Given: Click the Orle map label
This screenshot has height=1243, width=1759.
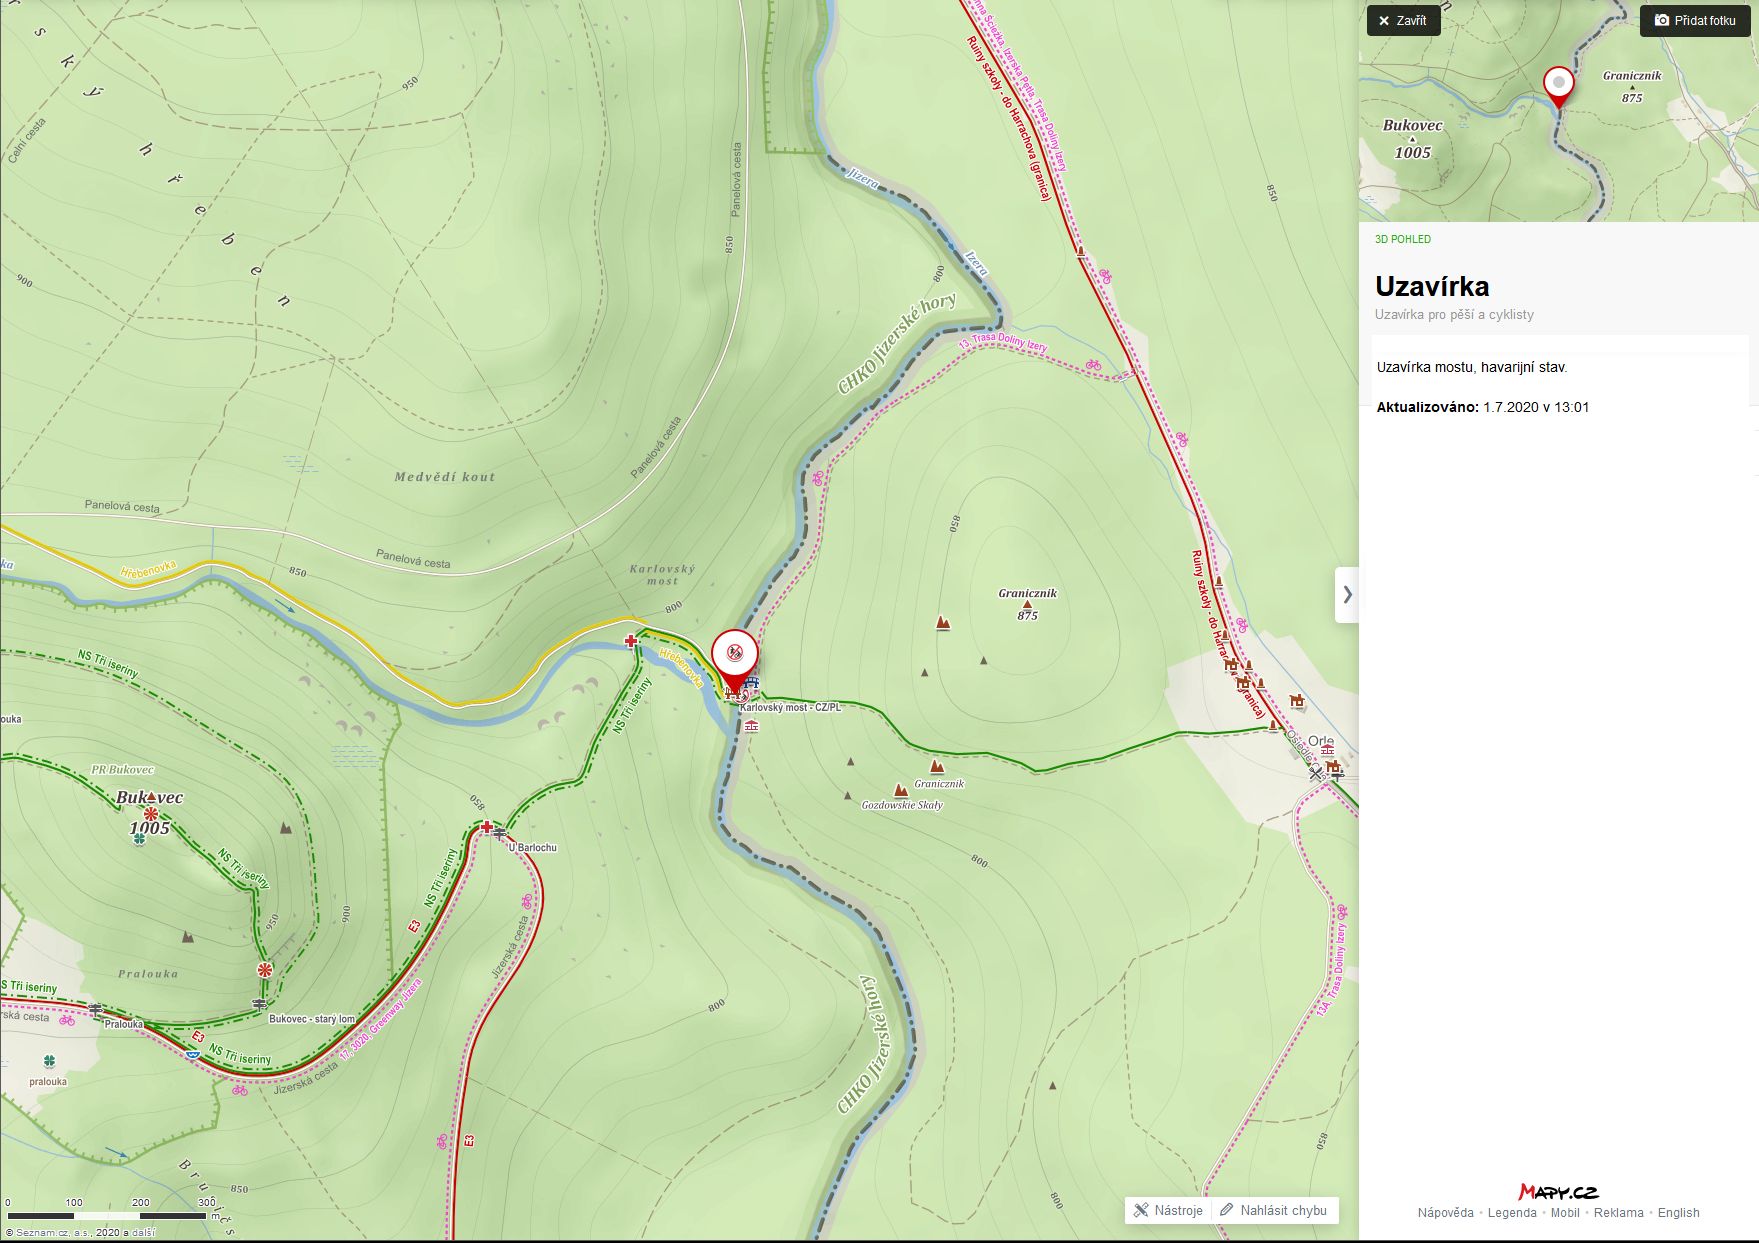Looking at the screenshot, I should [x=1321, y=742].
